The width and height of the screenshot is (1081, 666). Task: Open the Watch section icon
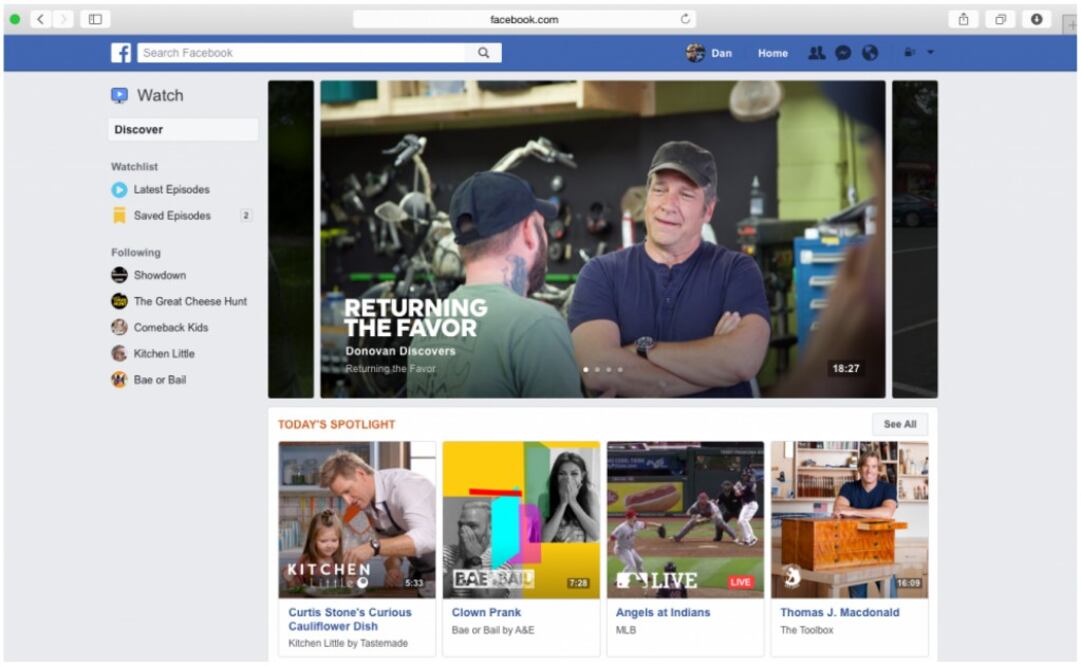119,95
